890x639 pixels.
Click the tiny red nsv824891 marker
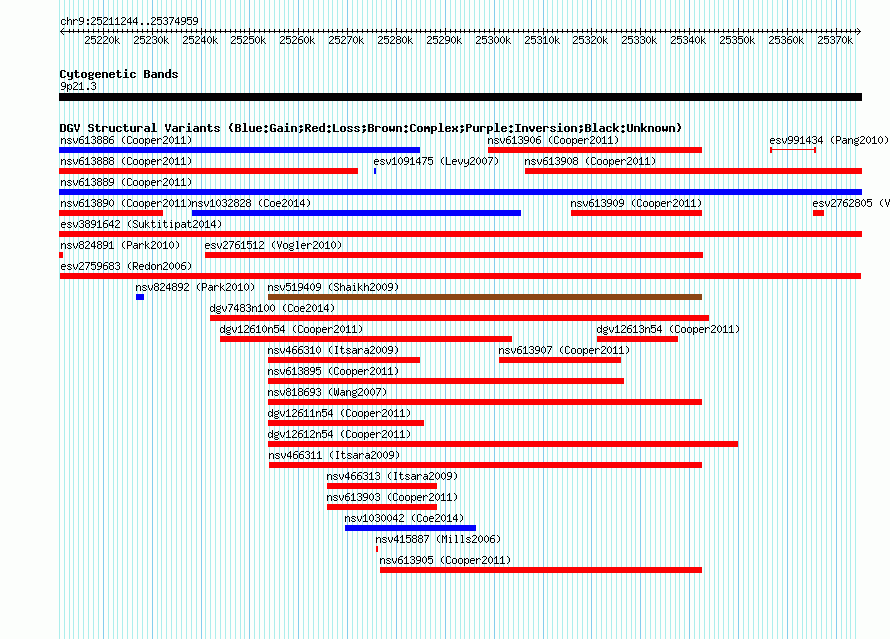click(61, 255)
